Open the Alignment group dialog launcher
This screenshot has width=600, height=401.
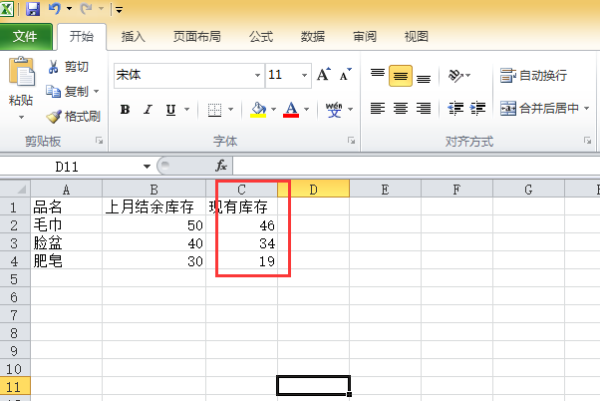pyautogui.click(x=587, y=141)
